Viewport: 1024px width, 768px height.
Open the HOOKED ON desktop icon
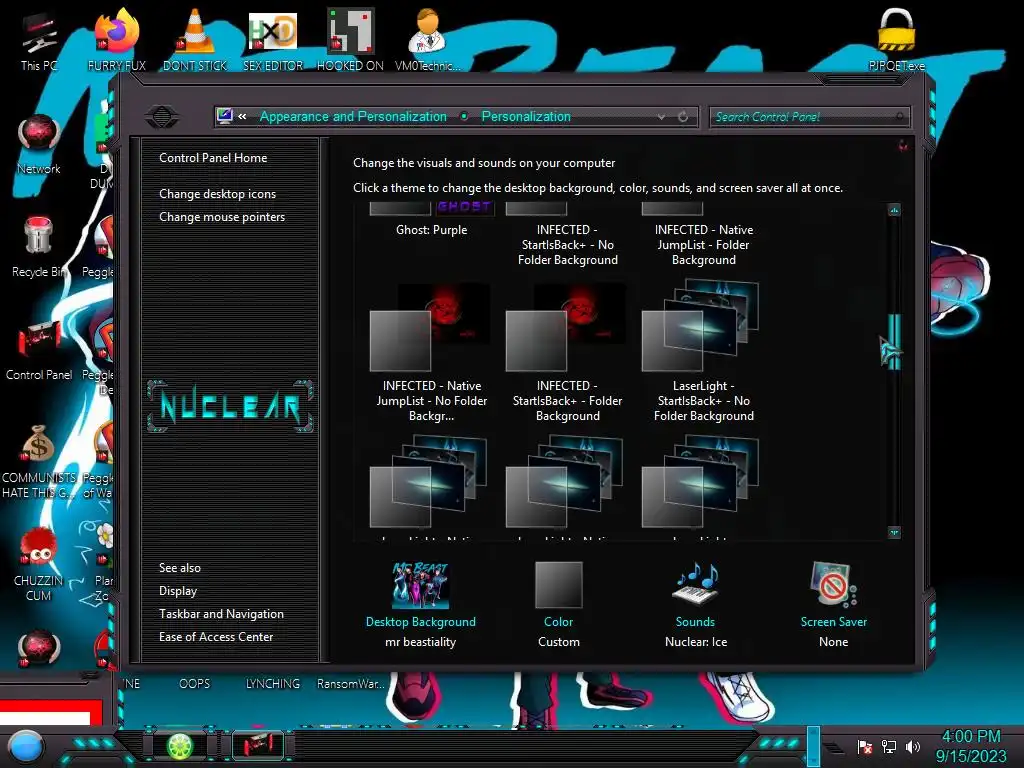(350, 39)
